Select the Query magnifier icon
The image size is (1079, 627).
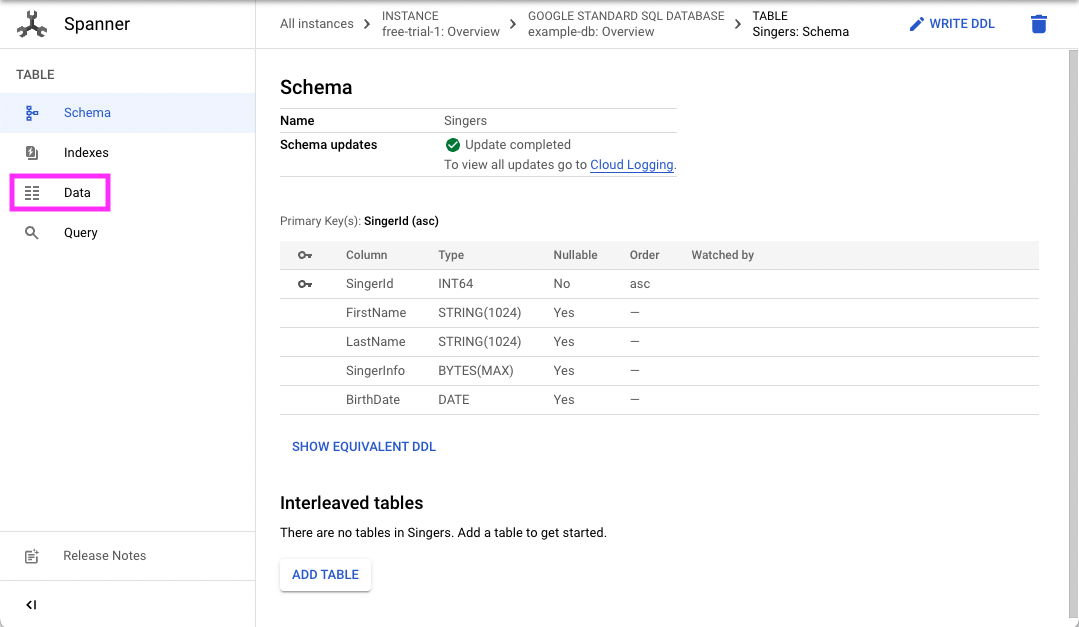(x=31, y=232)
